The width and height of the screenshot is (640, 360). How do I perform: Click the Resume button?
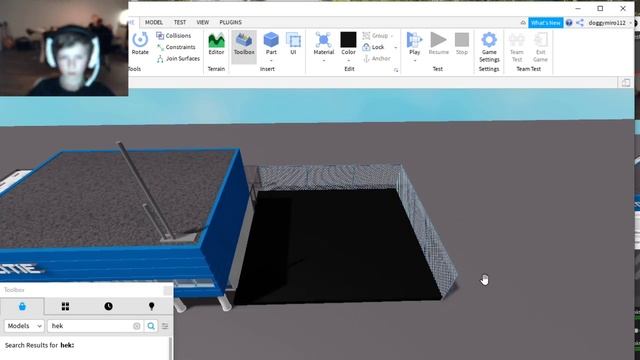(x=439, y=44)
